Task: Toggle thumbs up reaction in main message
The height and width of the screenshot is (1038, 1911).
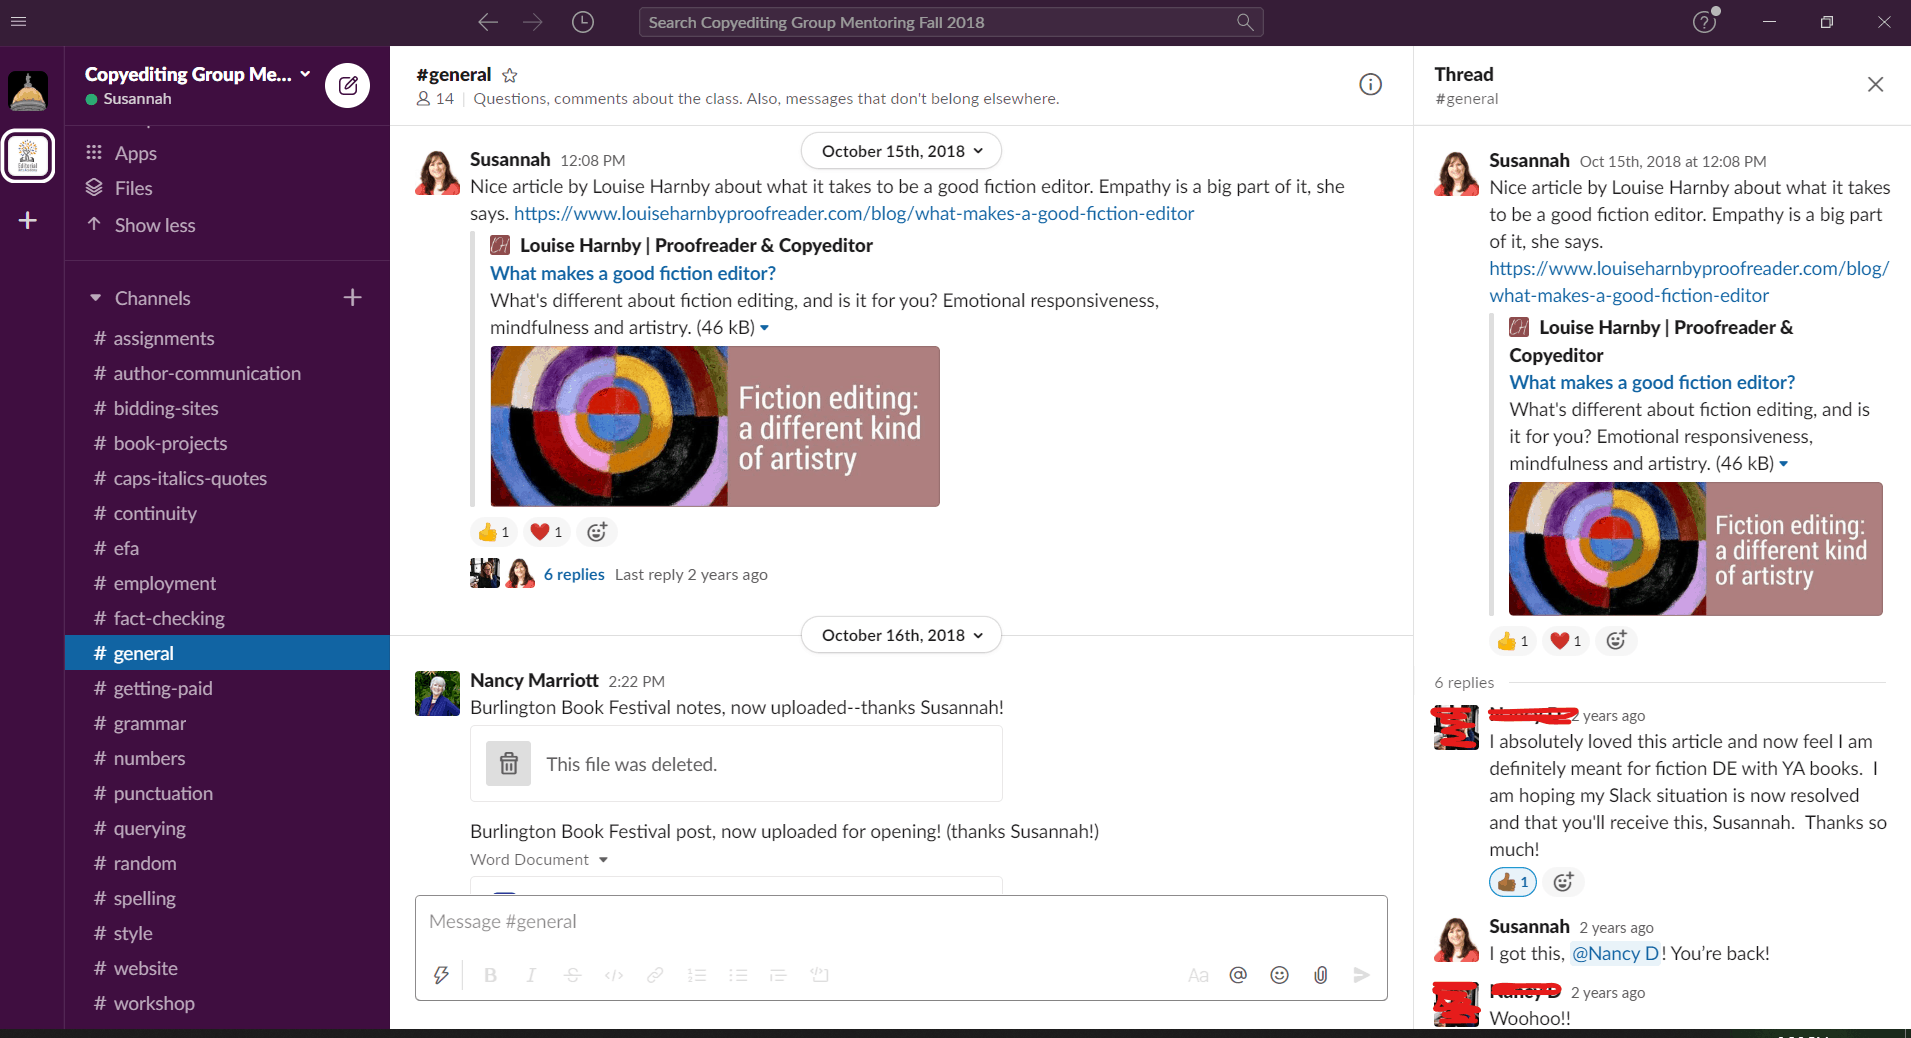Action: [x=493, y=532]
